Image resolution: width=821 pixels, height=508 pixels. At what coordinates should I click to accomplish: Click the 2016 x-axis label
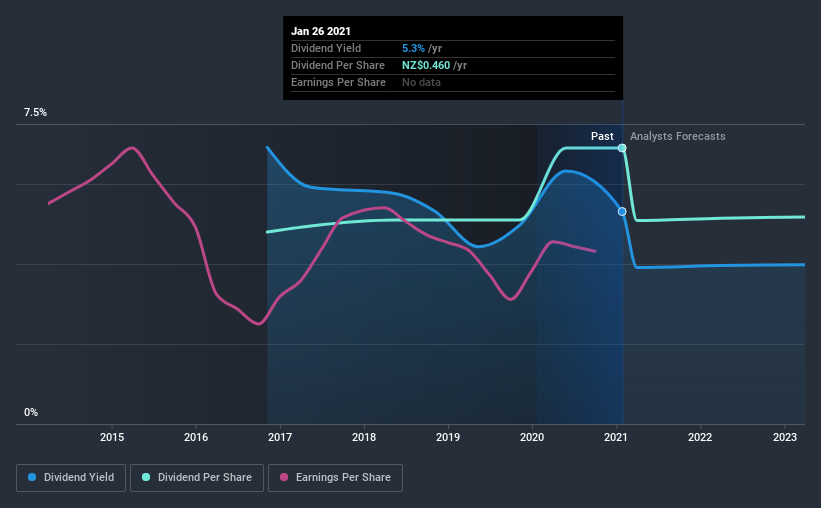click(x=196, y=437)
